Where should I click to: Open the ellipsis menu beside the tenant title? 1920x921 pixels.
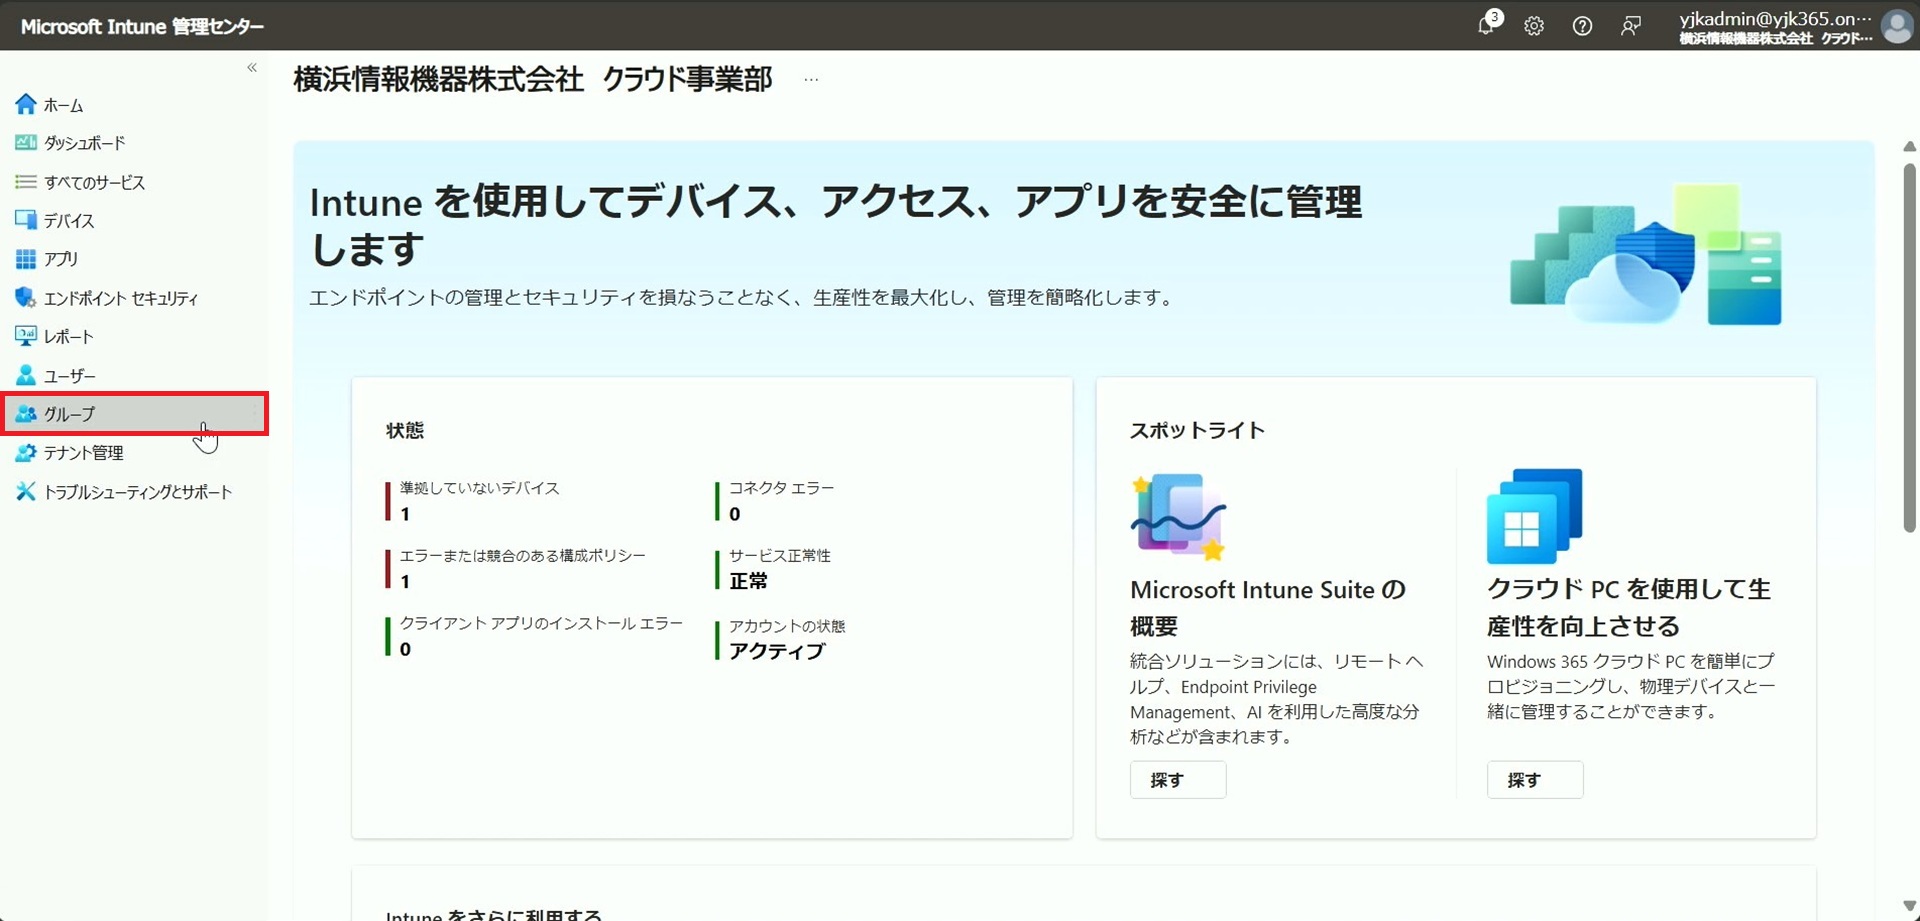point(811,79)
